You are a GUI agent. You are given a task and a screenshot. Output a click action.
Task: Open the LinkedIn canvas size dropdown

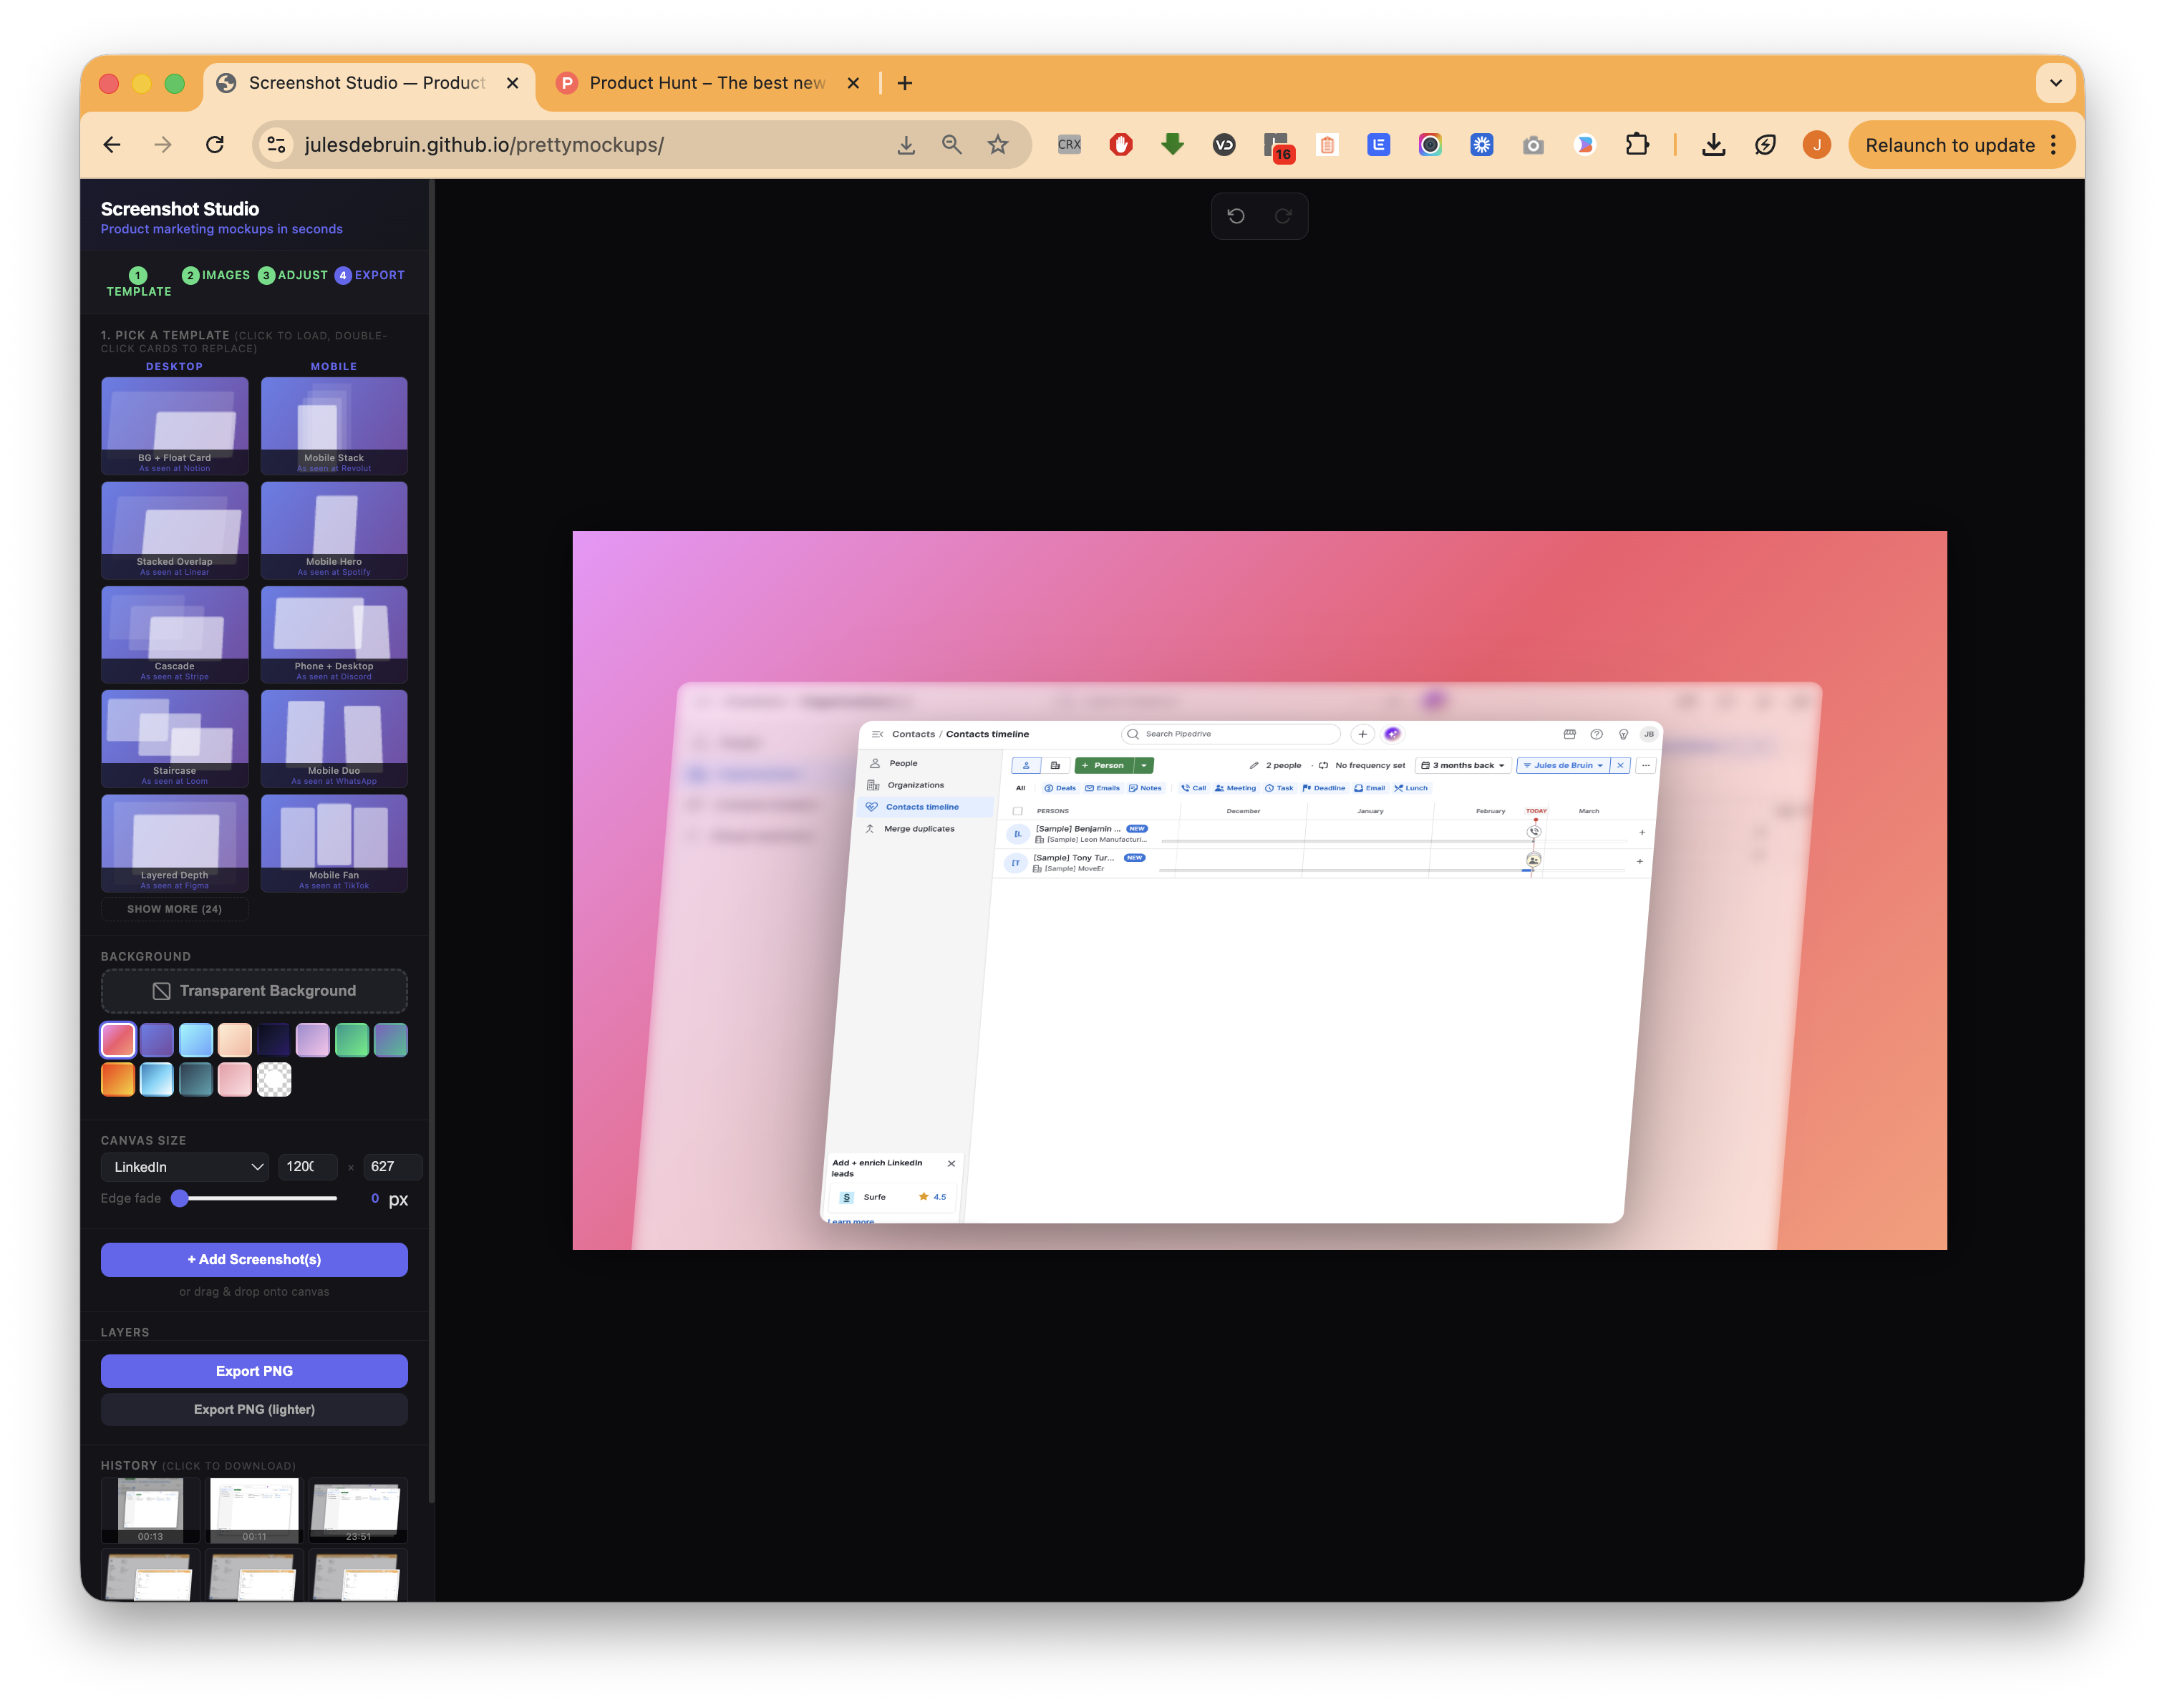click(x=185, y=1167)
